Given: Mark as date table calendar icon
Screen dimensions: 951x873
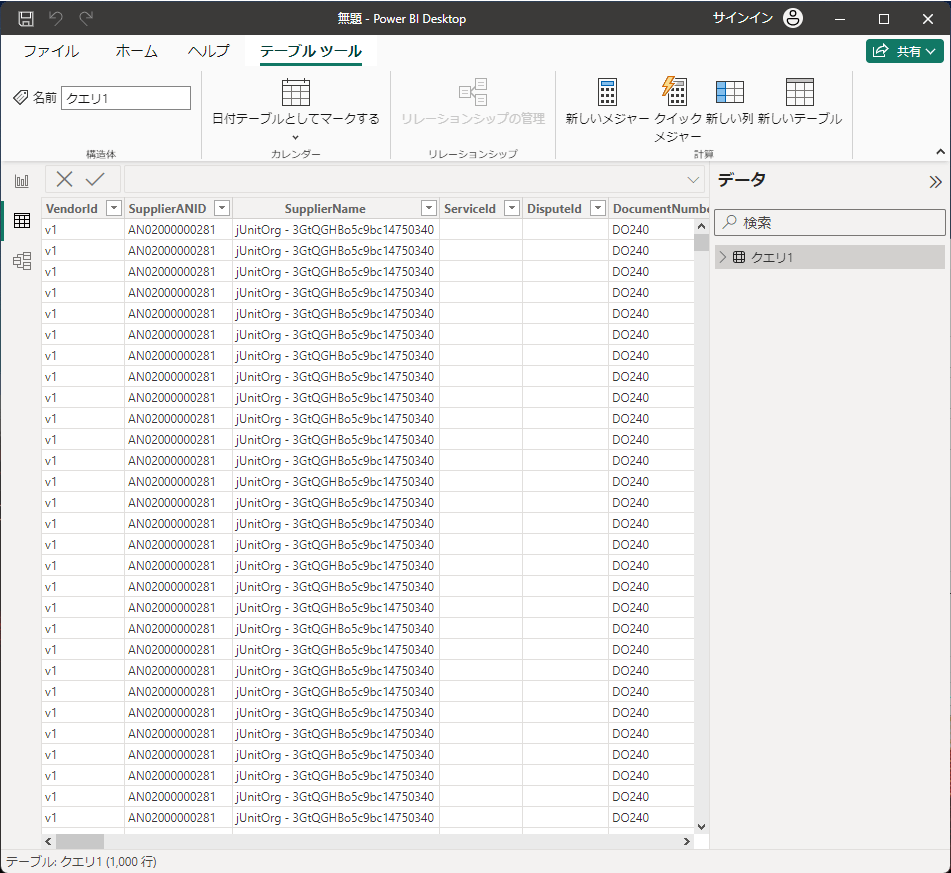Looking at the screenshot, I should (296, 92).
